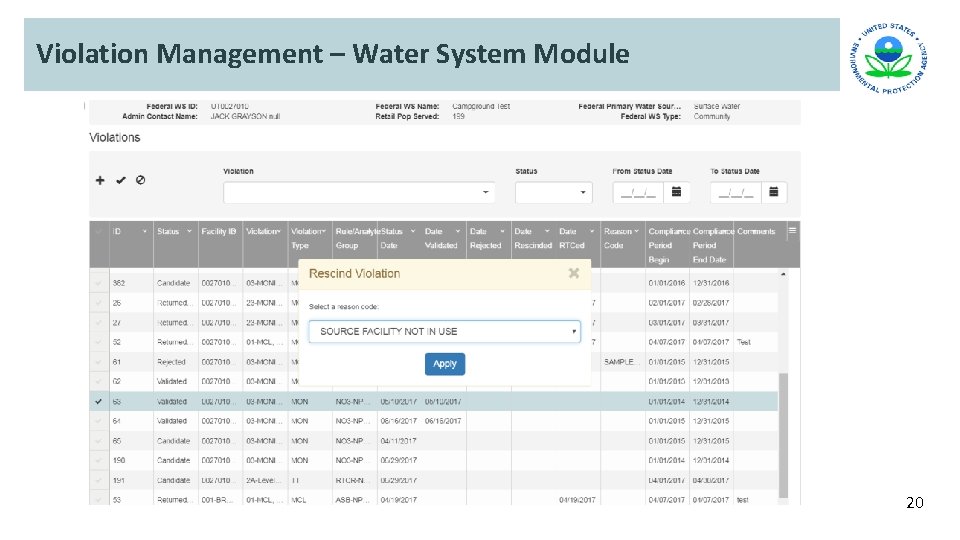960x540 pixels.
Task: Click the EPA logo
Action: click(x=888, y=58)
